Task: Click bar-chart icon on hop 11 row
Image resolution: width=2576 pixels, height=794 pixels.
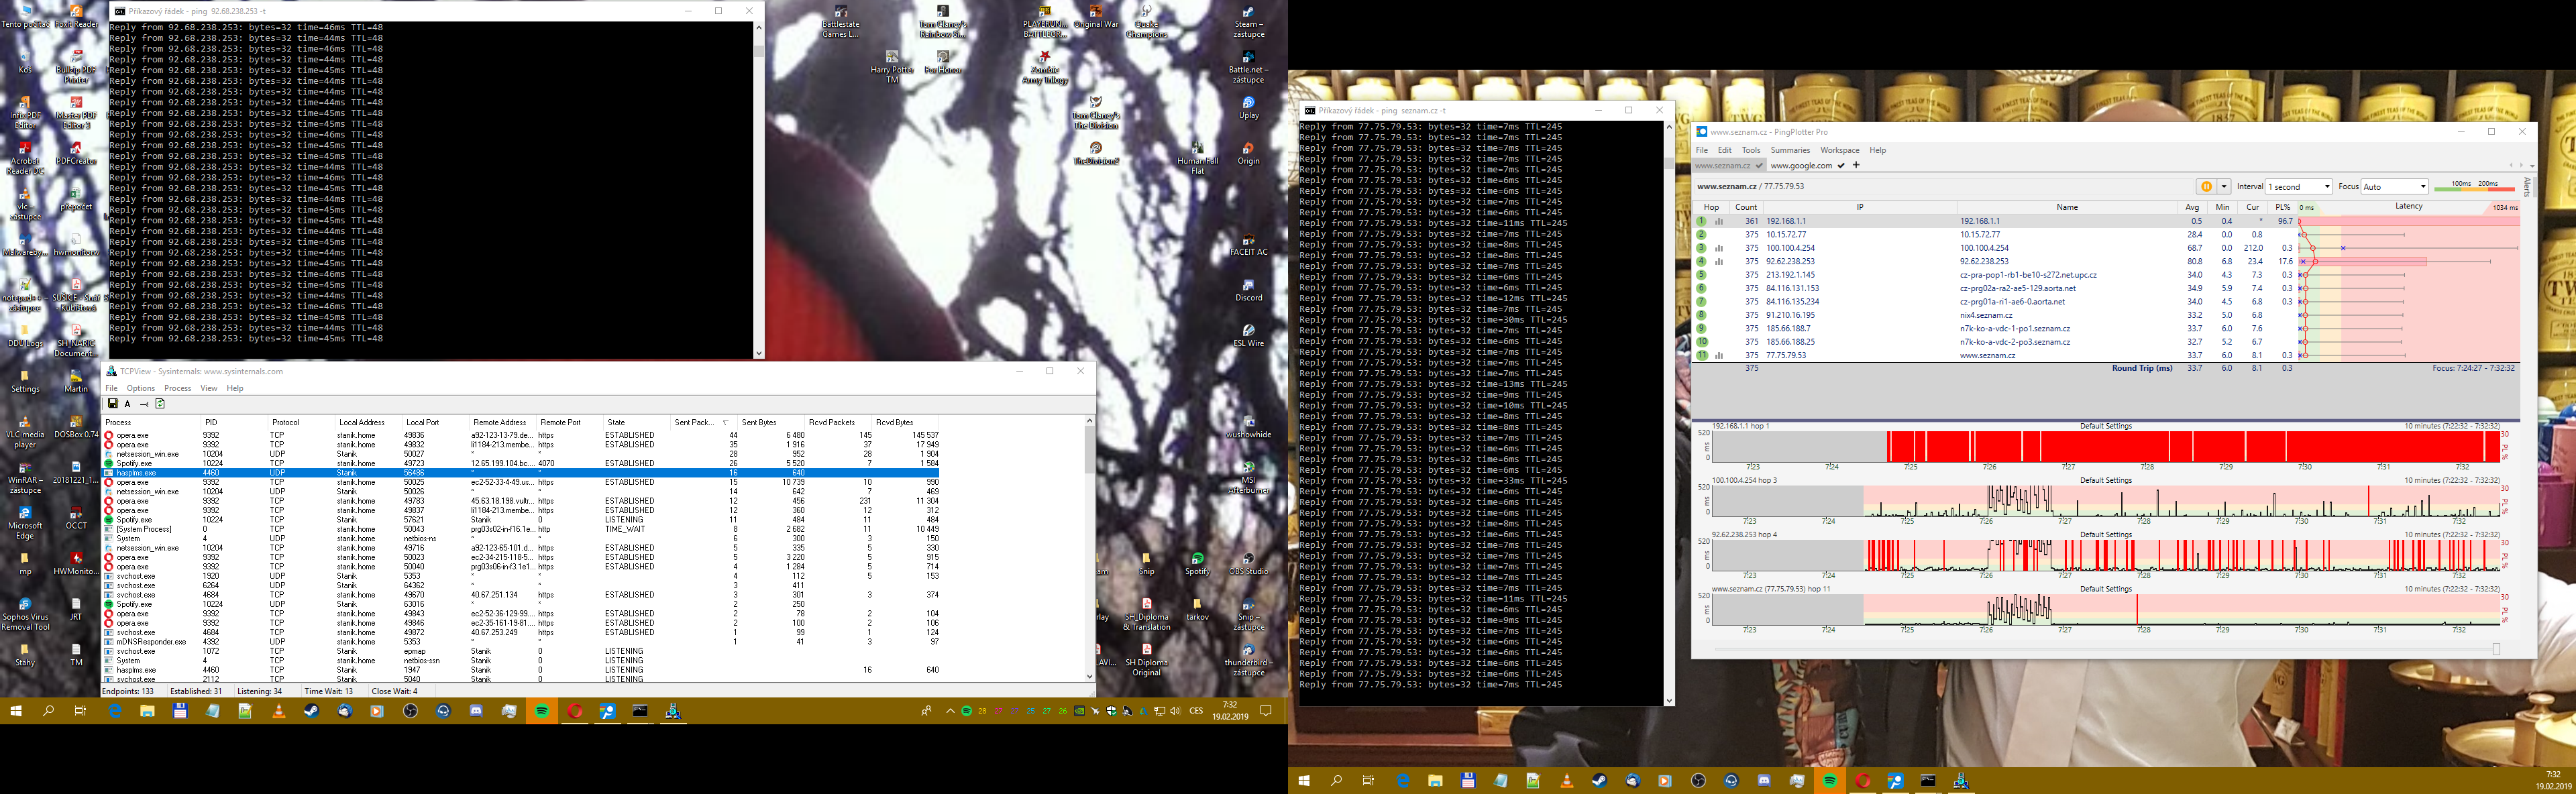Action: pos(1719,355)
